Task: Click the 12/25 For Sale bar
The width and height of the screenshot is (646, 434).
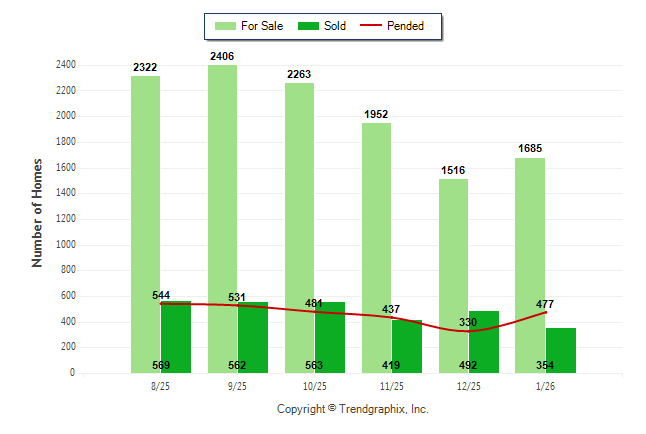Action: (453, 250)
